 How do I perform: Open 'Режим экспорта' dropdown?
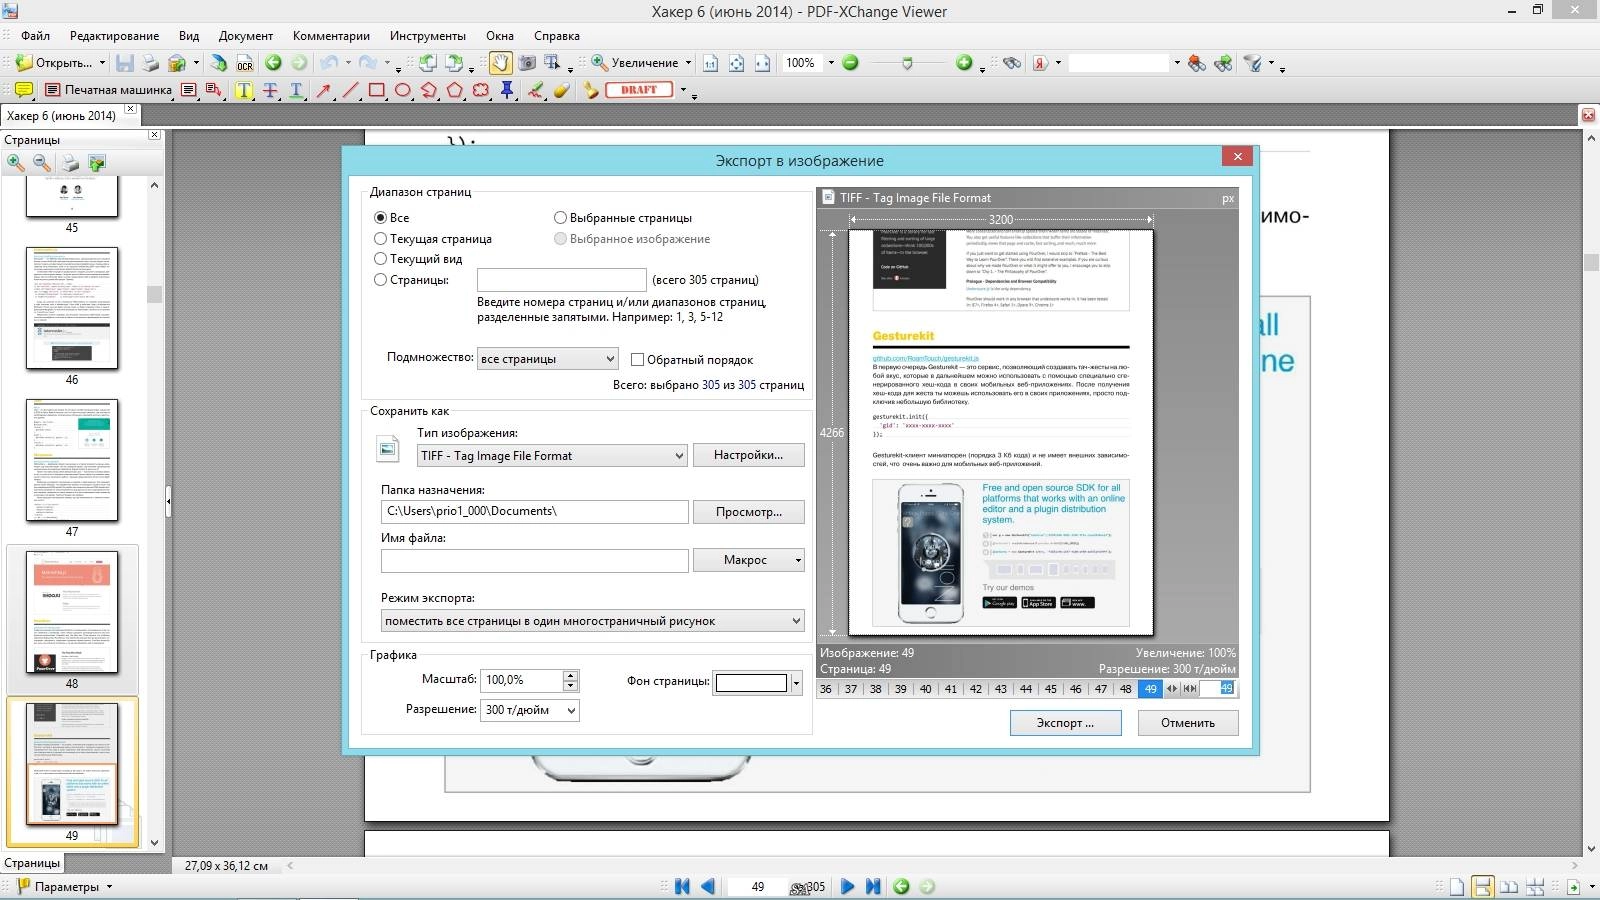click(x=593, y=621)
